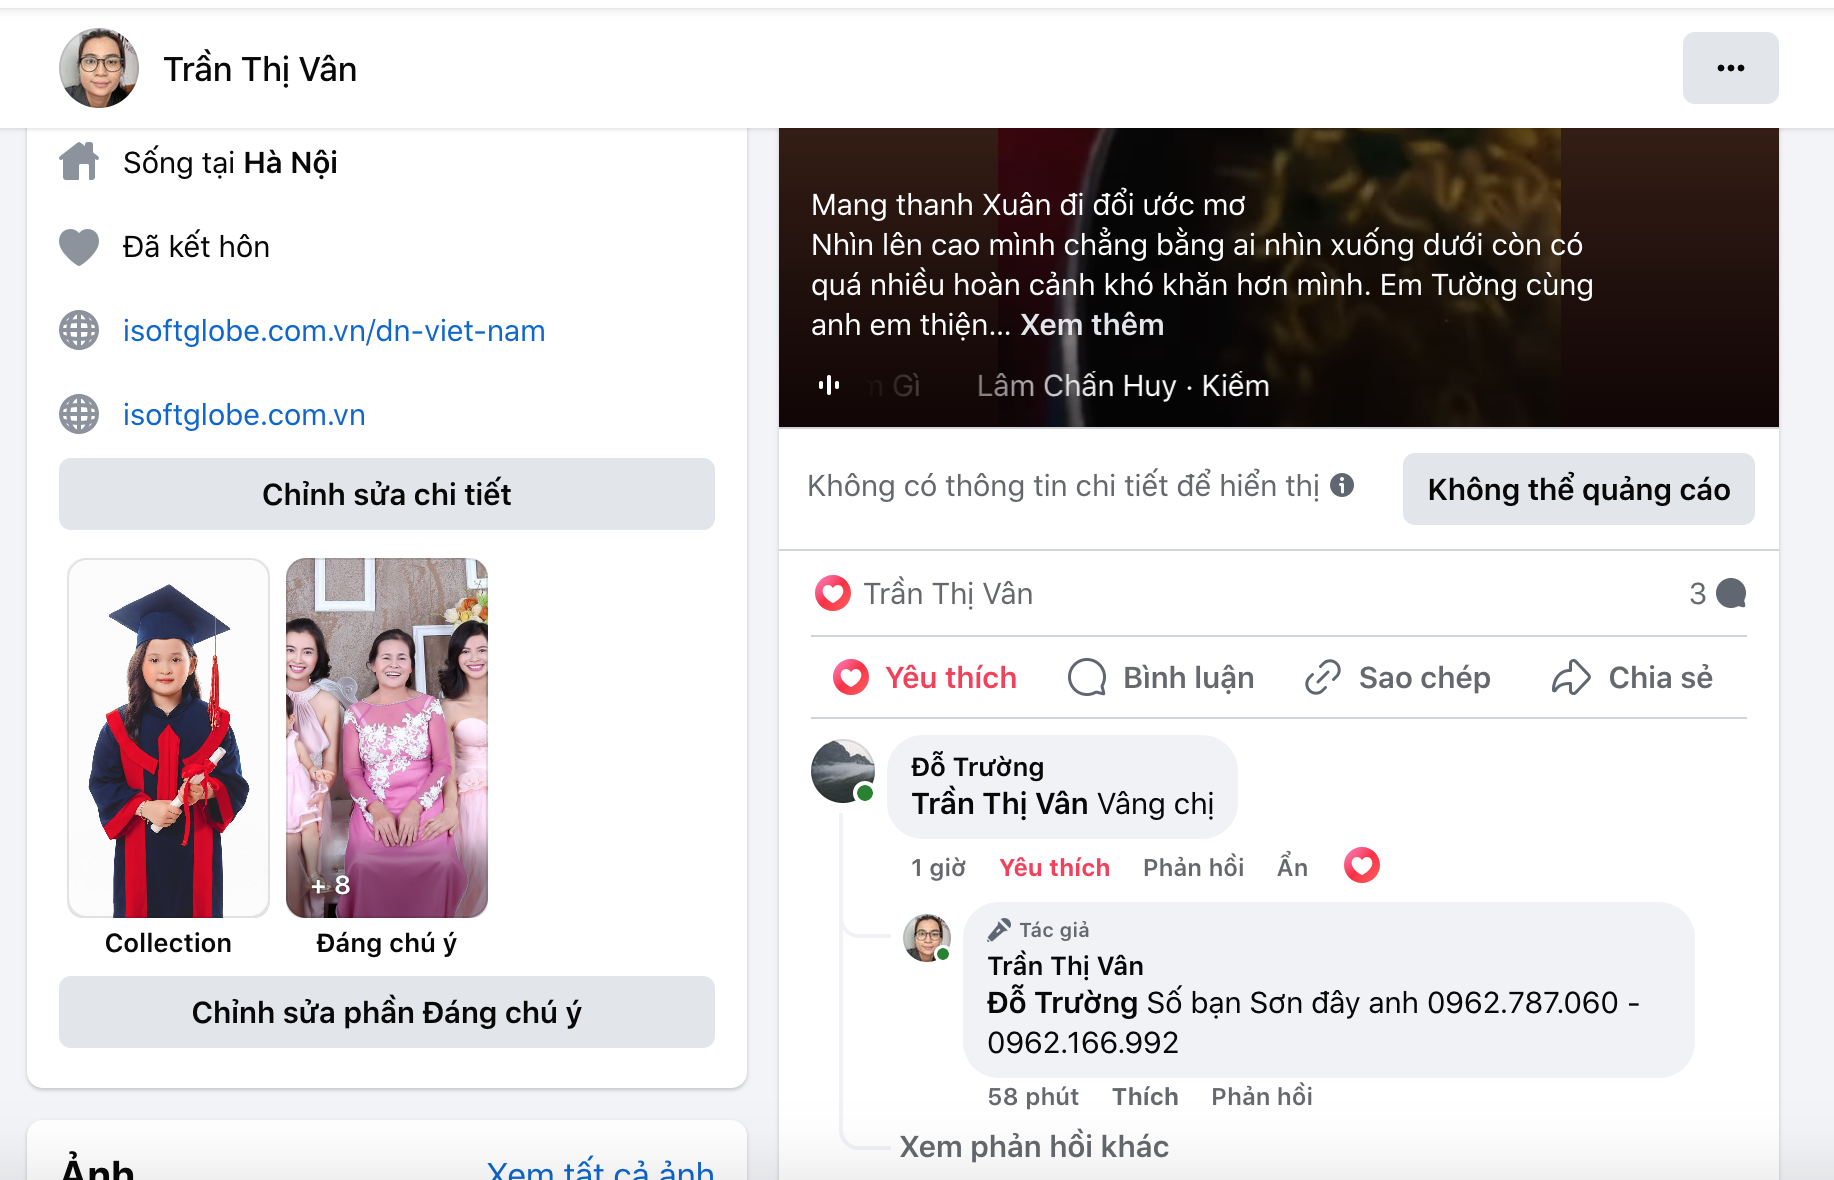Reply to Đỗ Trường's comment with Phản hồi
The width and height of the screenshot is (1834, 1180).
(x=1193, y=867)
